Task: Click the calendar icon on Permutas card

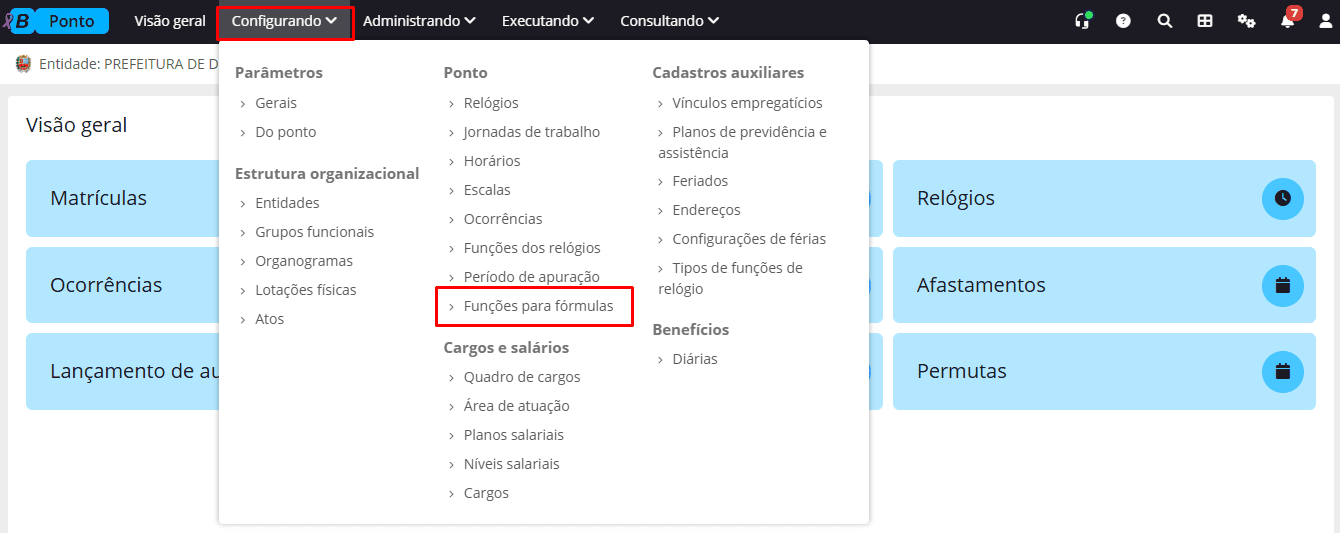Action: [x=1283, y=371]
